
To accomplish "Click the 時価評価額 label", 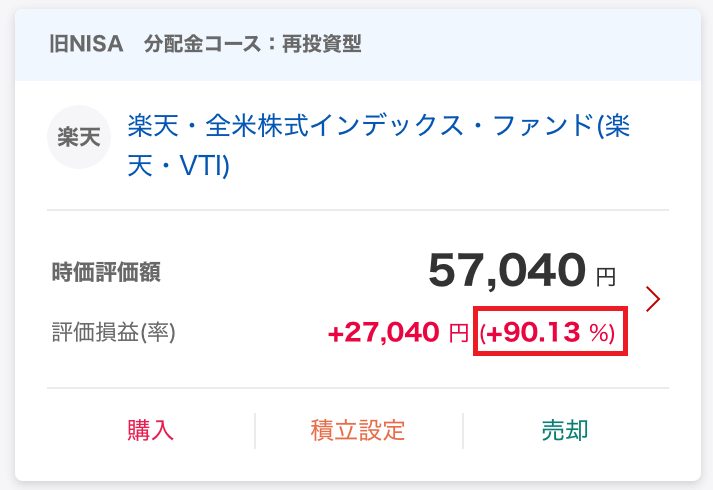I will pos(106,272).
